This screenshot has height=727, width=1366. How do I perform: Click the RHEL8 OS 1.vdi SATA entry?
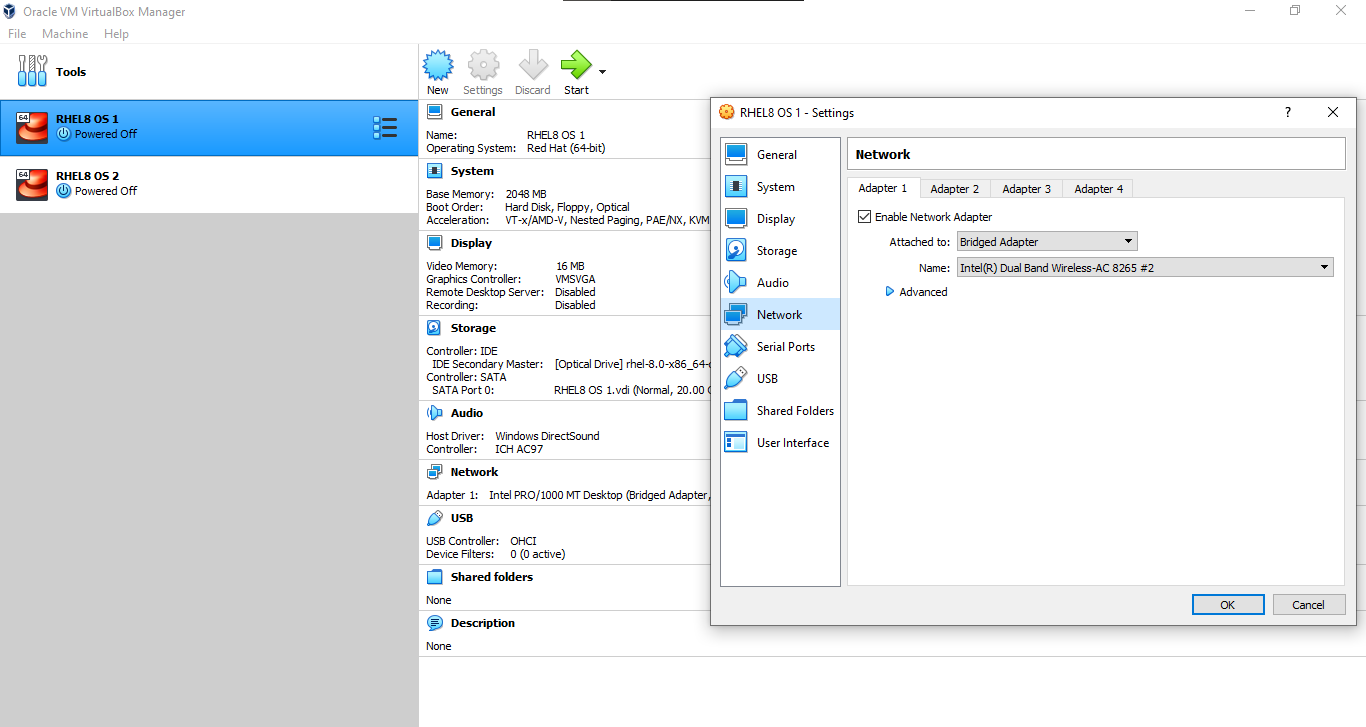pyautogui.click(x=632, y=390)
